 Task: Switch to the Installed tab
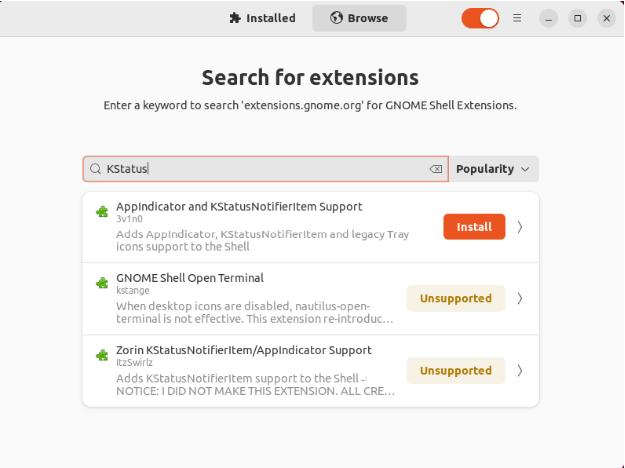pos(262,18)
